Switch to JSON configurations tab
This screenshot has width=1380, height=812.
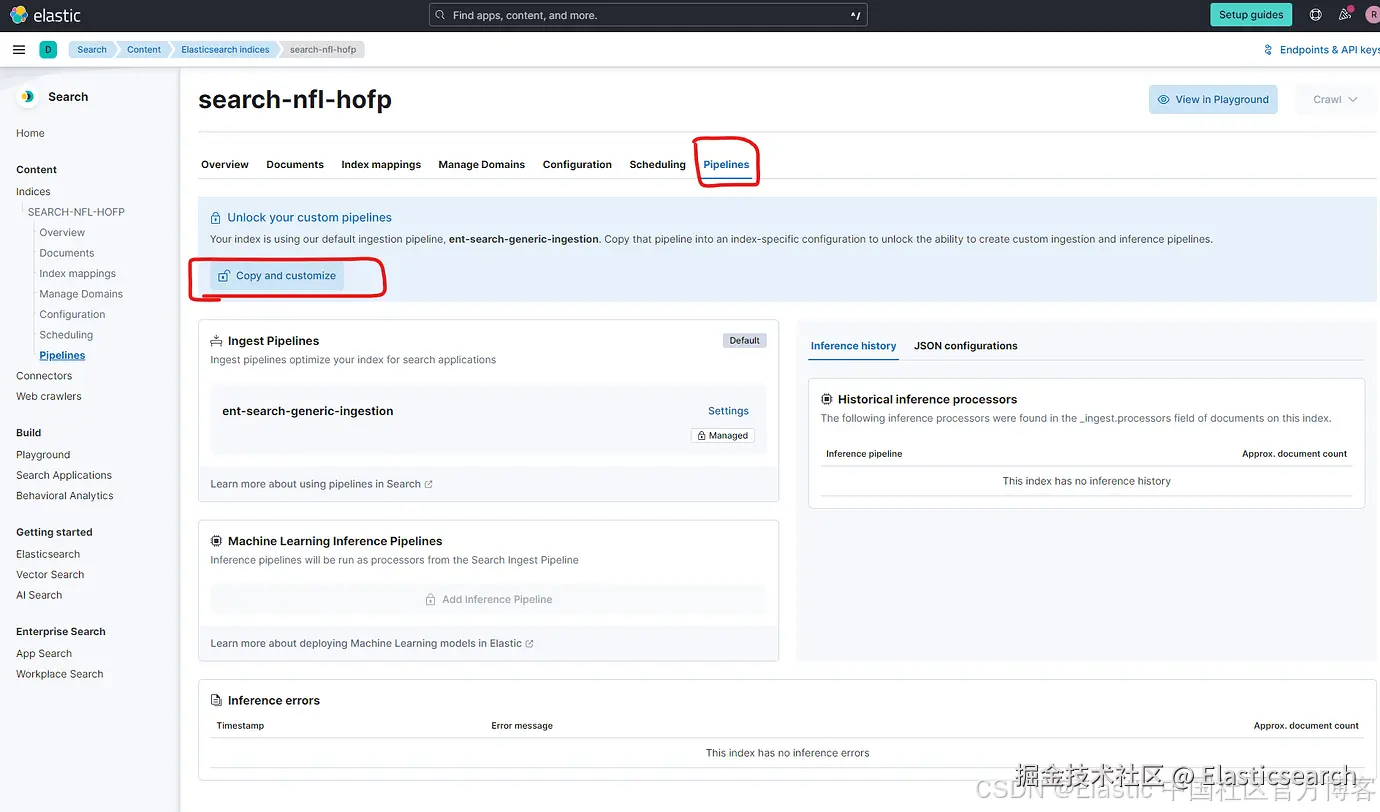click(x=965, y=346)
